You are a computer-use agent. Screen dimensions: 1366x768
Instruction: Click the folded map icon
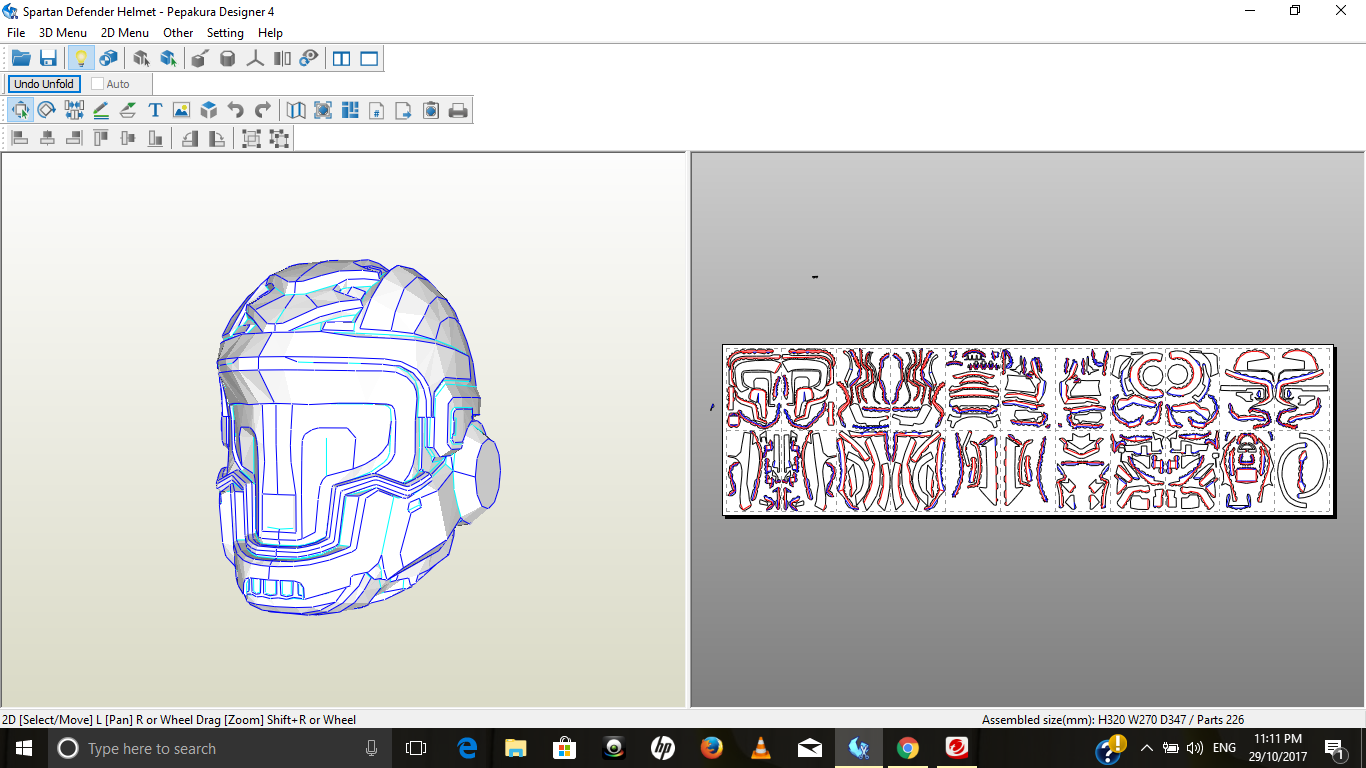pyautogui.click(x=296, y=110)
